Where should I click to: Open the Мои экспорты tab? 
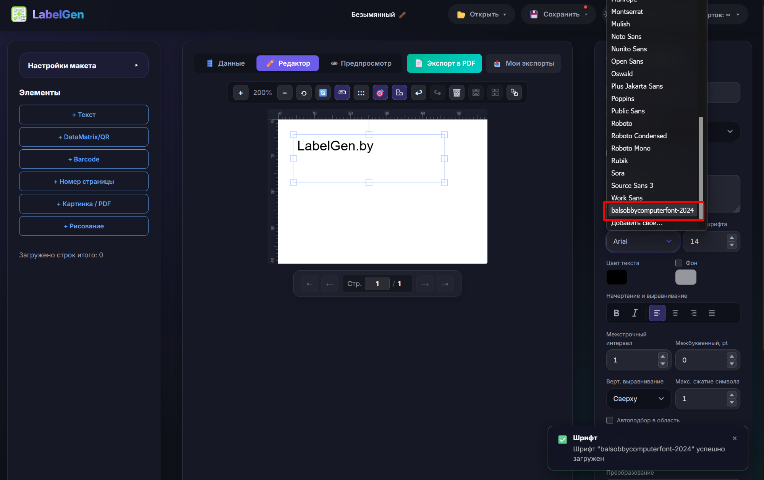tap(524, 63)
